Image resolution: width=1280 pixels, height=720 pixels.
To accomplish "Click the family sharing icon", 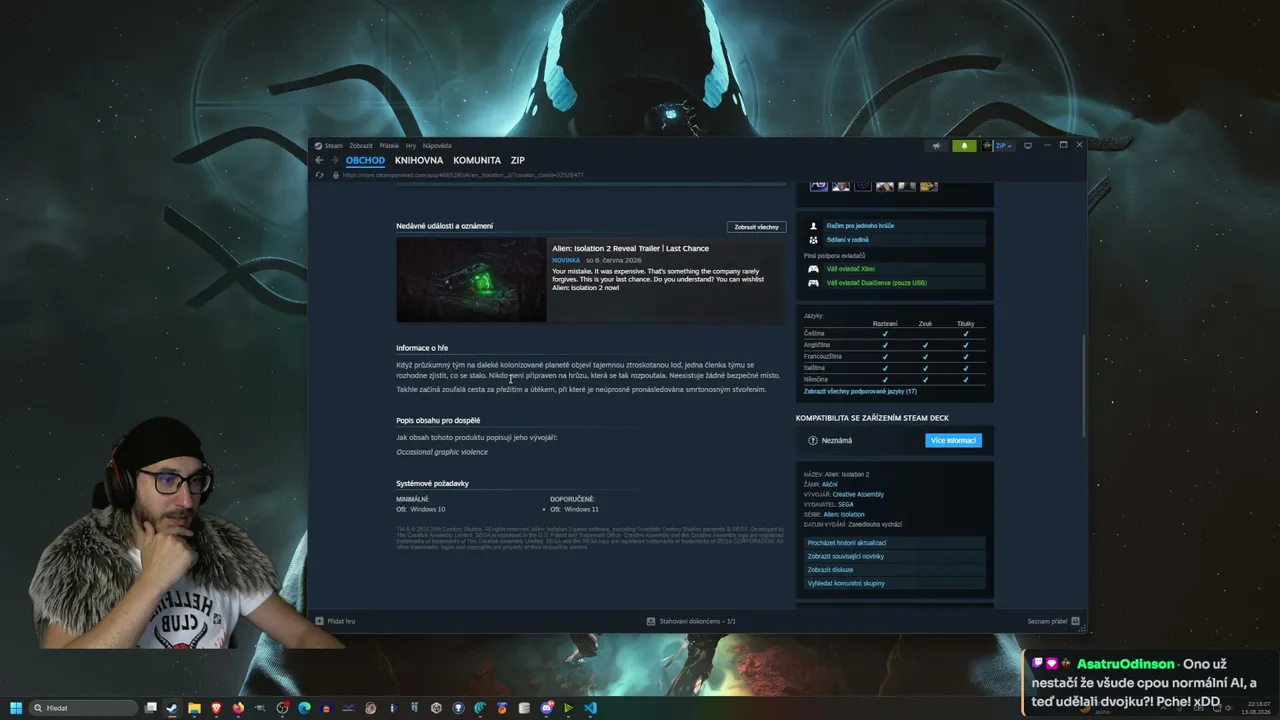I will point(813,240).
